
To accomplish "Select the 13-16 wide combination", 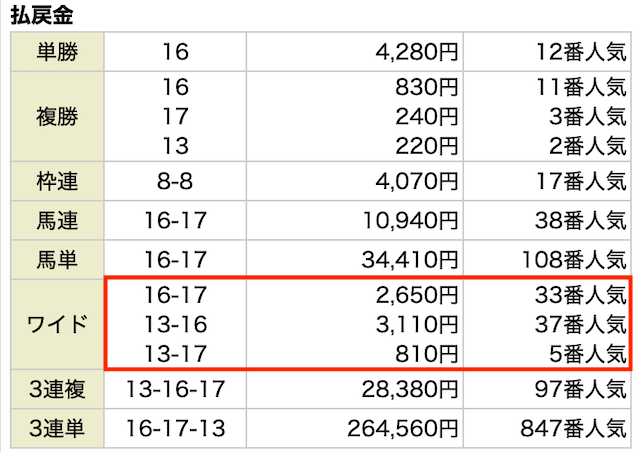I will [x=176, y=325].
